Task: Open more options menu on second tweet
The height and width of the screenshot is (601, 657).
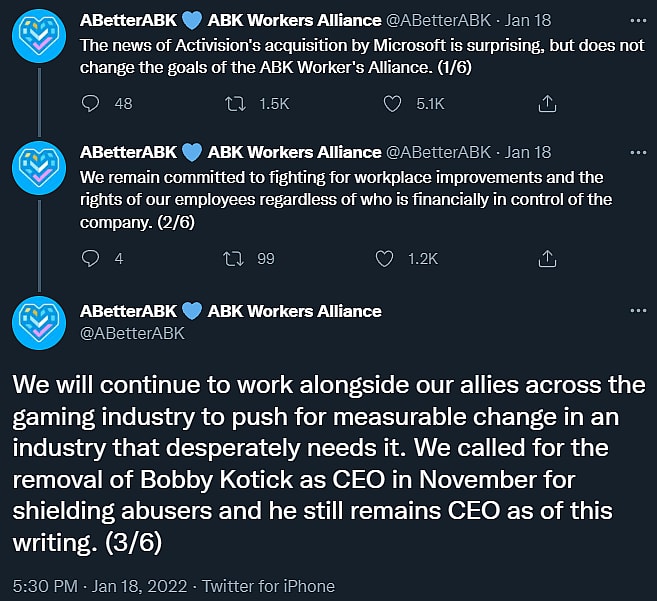Action: click(638, 152)
